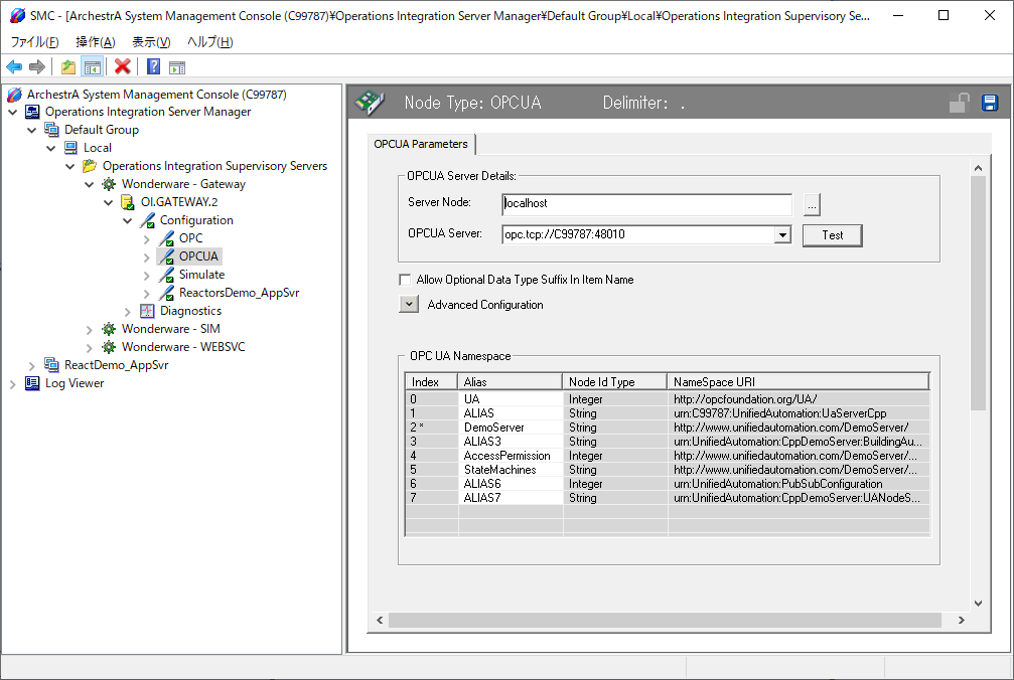Screen dimensions: 1014x680
Task: Click the Server Node input field
Action: coord(646,204)
